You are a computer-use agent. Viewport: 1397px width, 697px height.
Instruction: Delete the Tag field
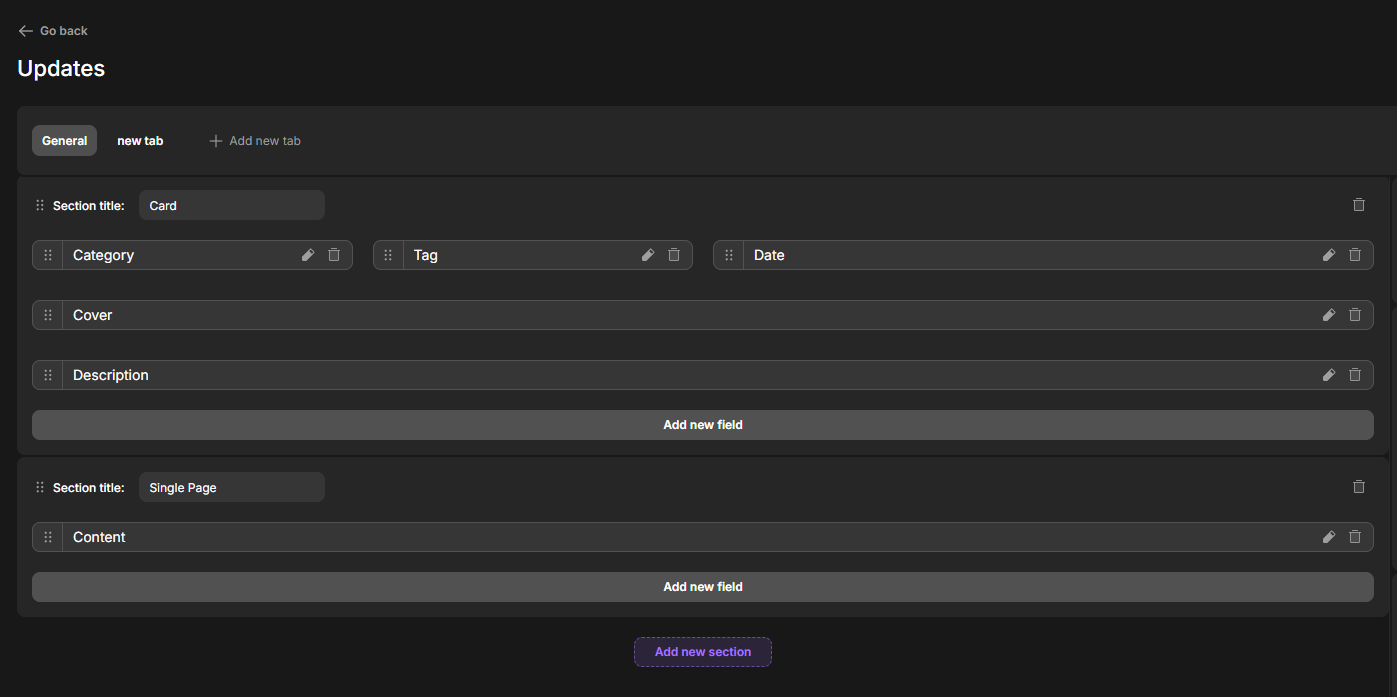(x=674, y=255)
